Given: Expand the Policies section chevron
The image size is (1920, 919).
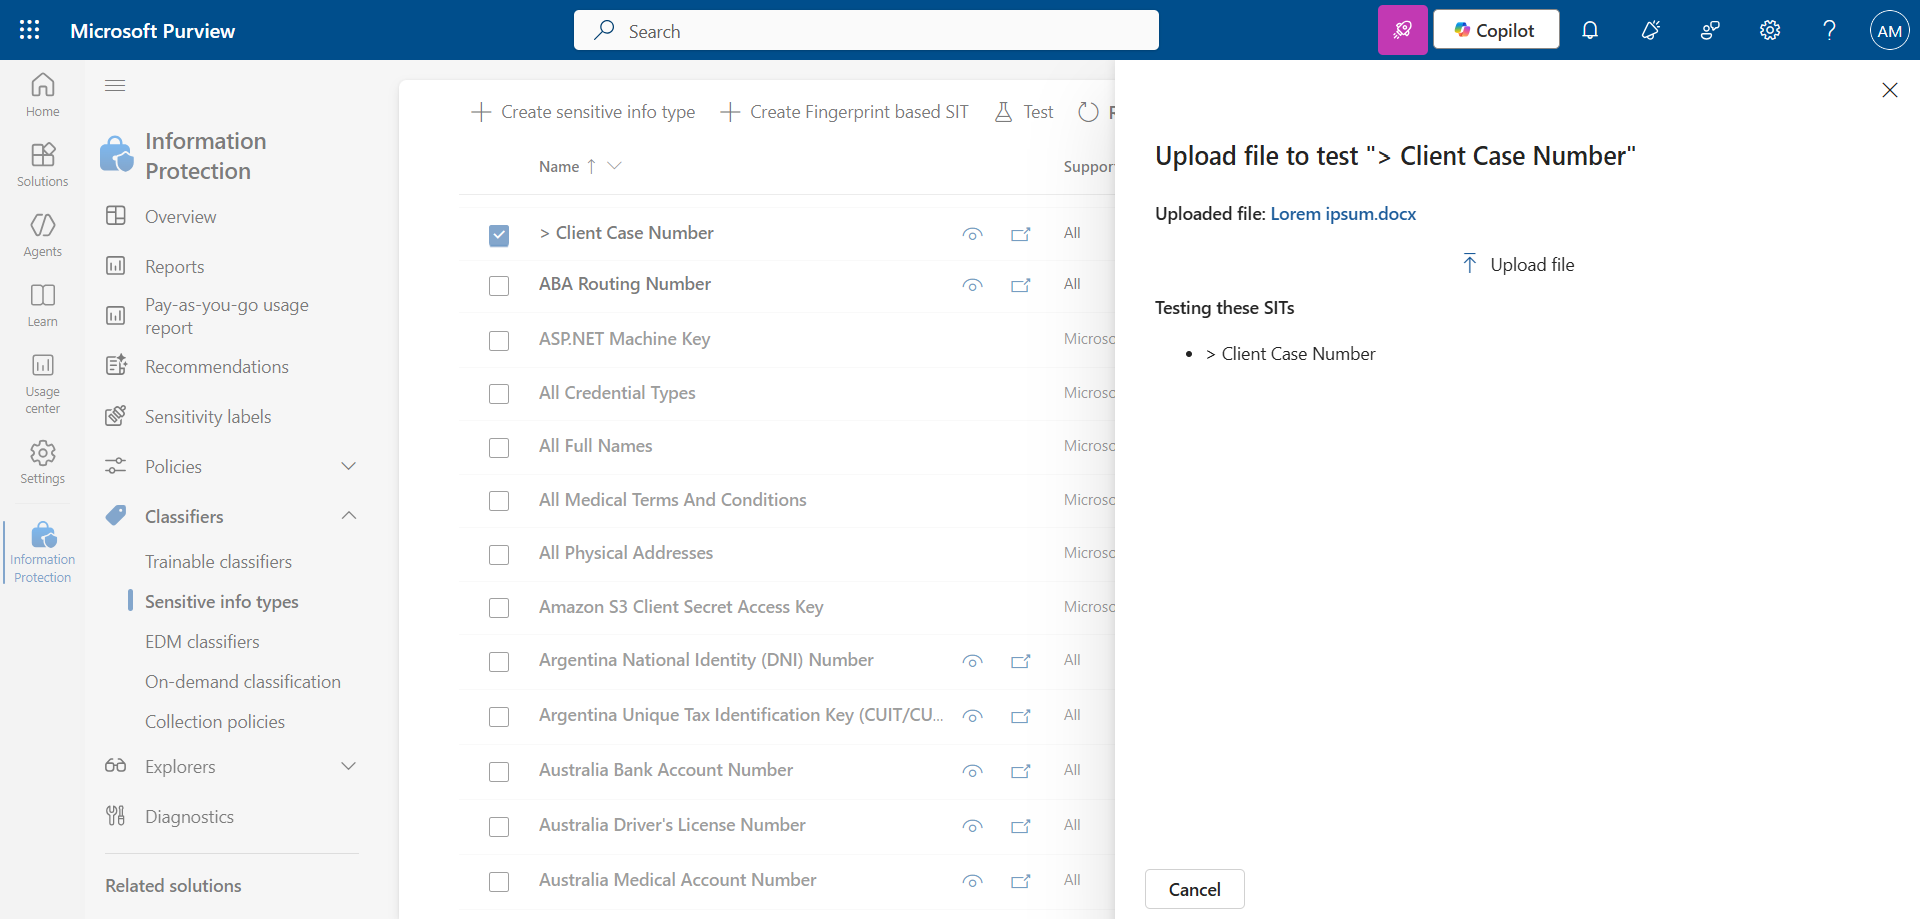Looking at the screenshot, I should coord(349,466).
